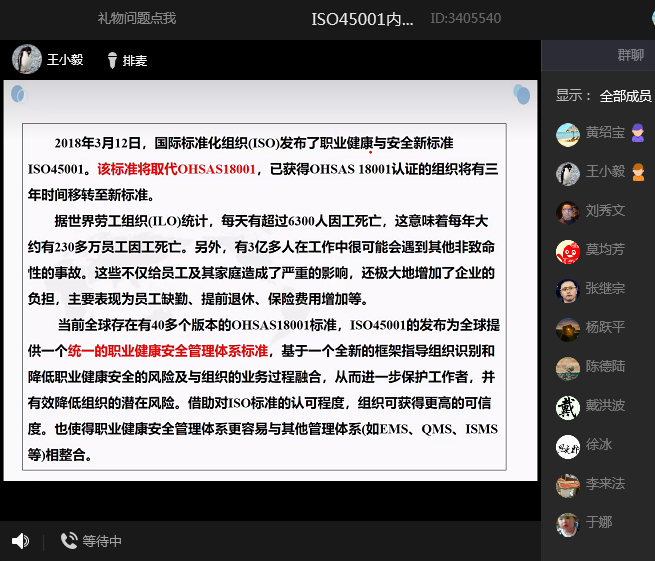This screenshot has height=561, width=655.
Task: Click the shared slide presentation area
Action: [270, 280]
